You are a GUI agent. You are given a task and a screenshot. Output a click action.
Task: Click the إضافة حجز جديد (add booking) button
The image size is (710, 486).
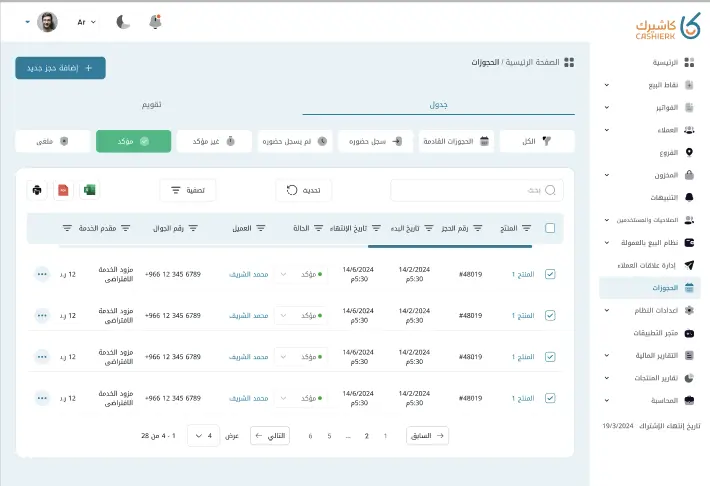point(60,68)
